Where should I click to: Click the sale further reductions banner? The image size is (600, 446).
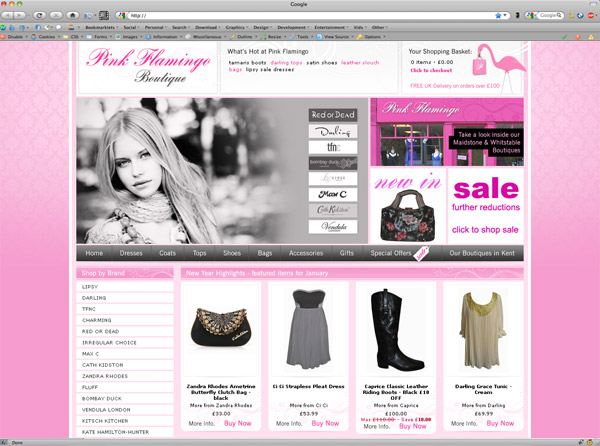(485, 205)
